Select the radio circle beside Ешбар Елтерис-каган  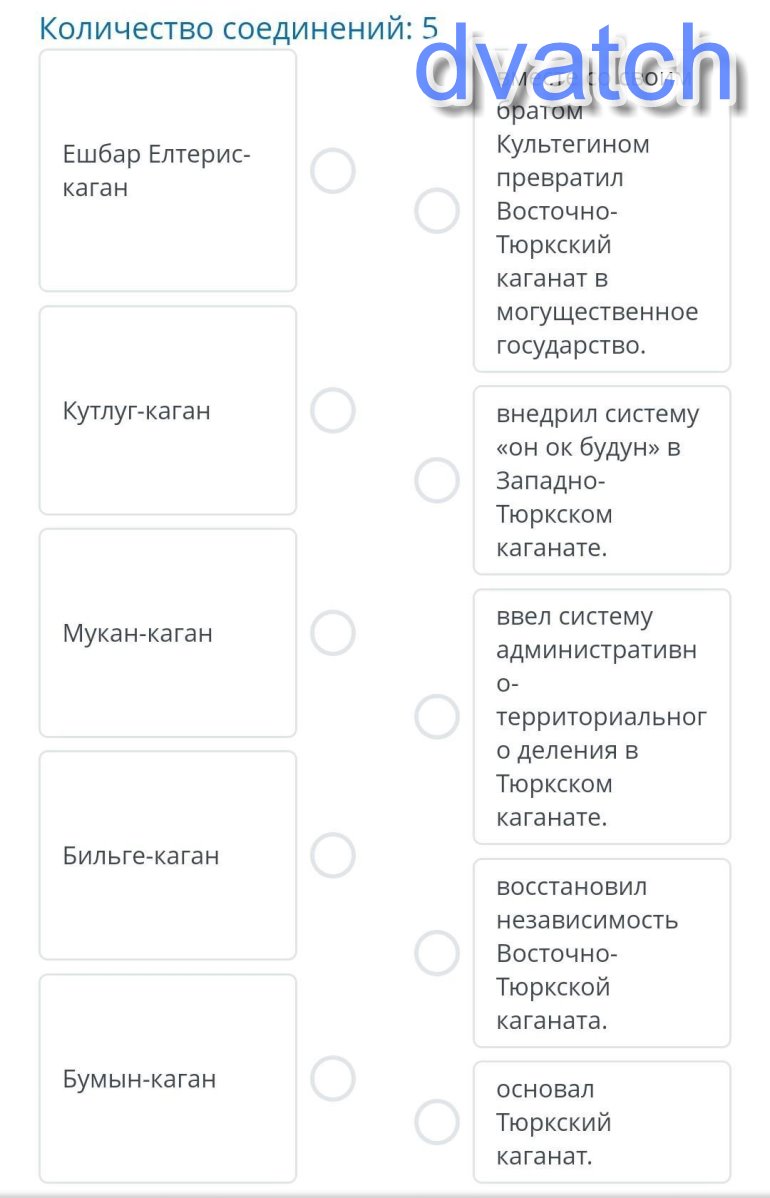(333, 171)
